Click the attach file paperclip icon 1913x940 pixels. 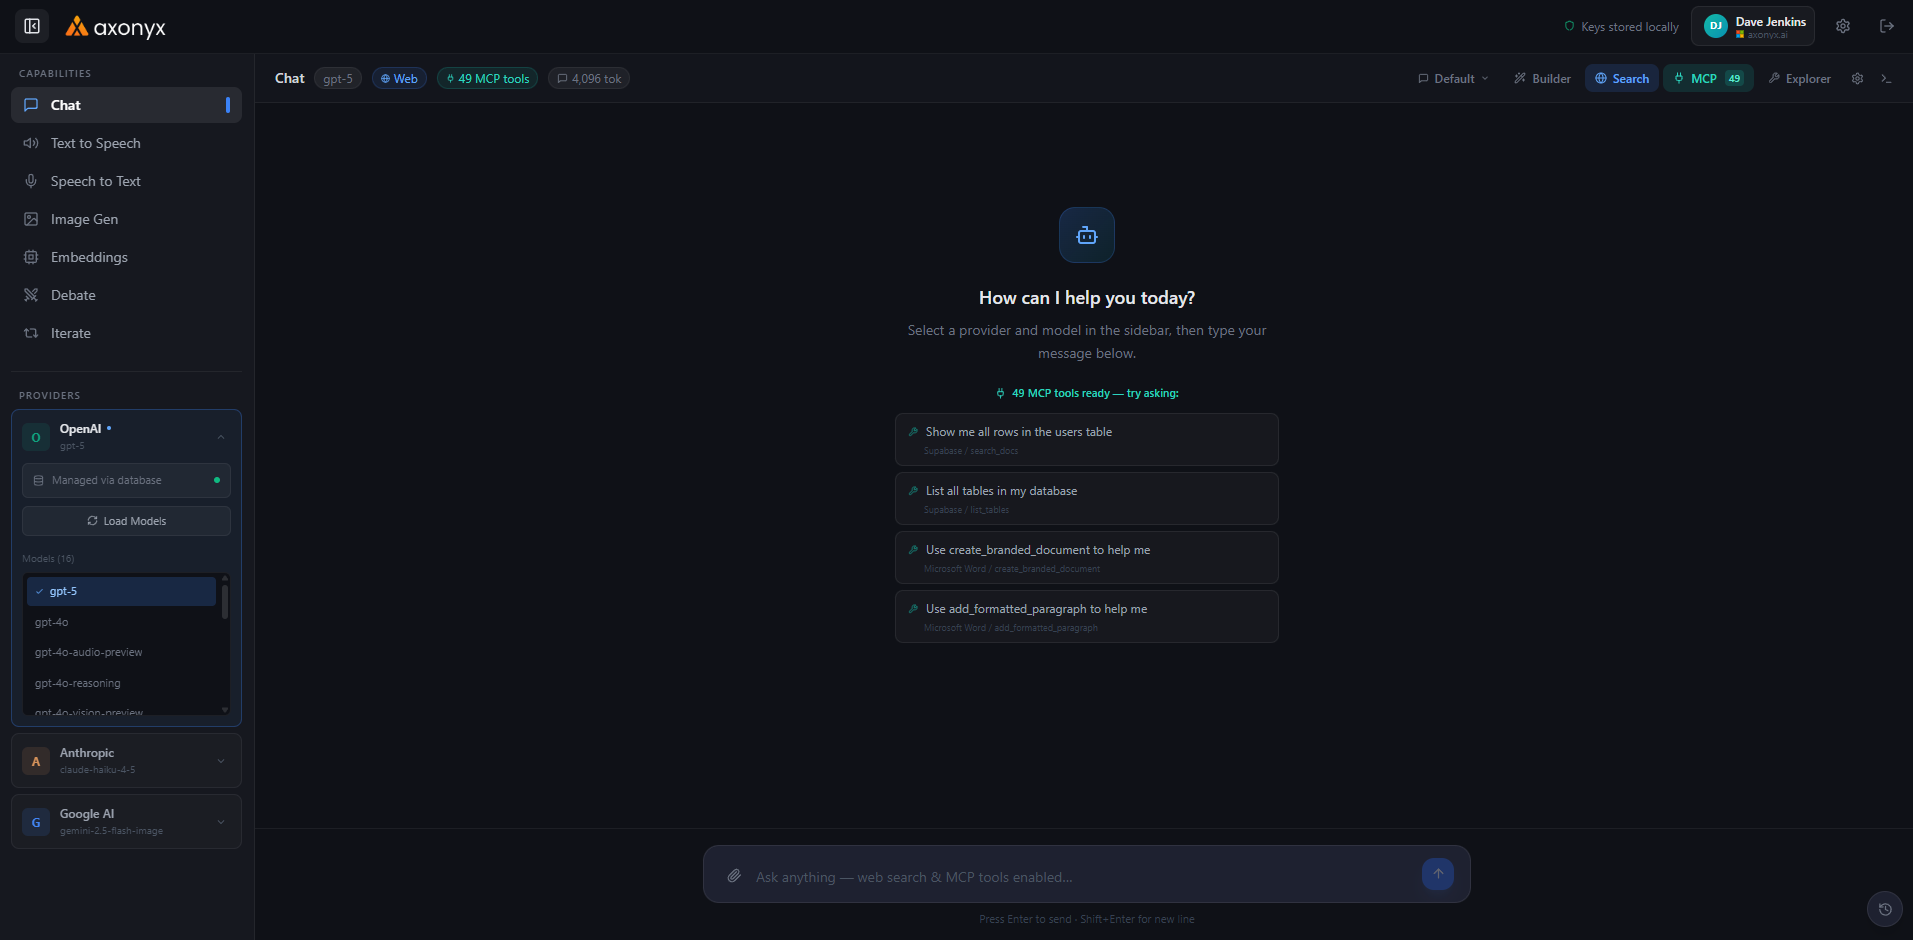734,876
